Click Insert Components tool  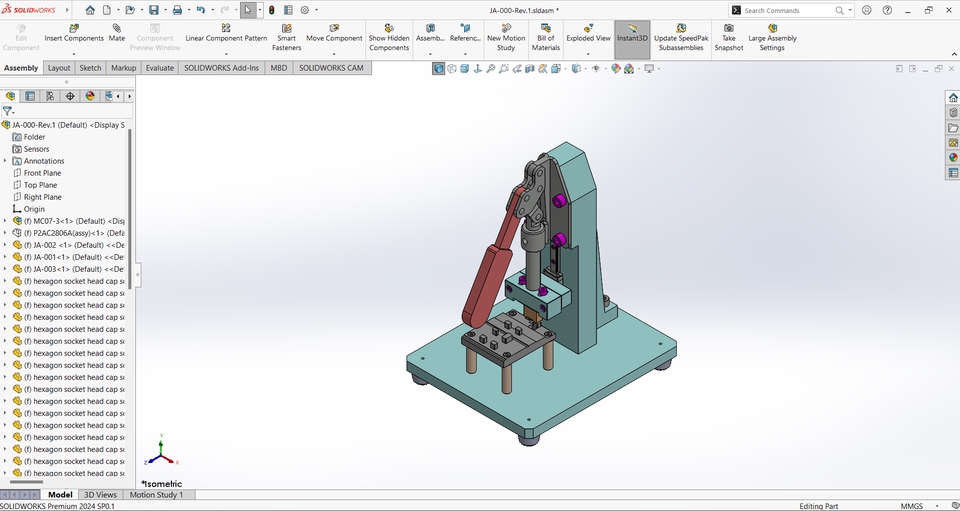coord(74,33)
